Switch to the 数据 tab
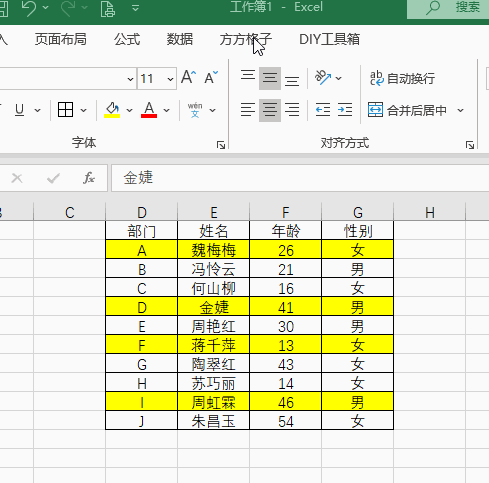 (x=180, y=39)
